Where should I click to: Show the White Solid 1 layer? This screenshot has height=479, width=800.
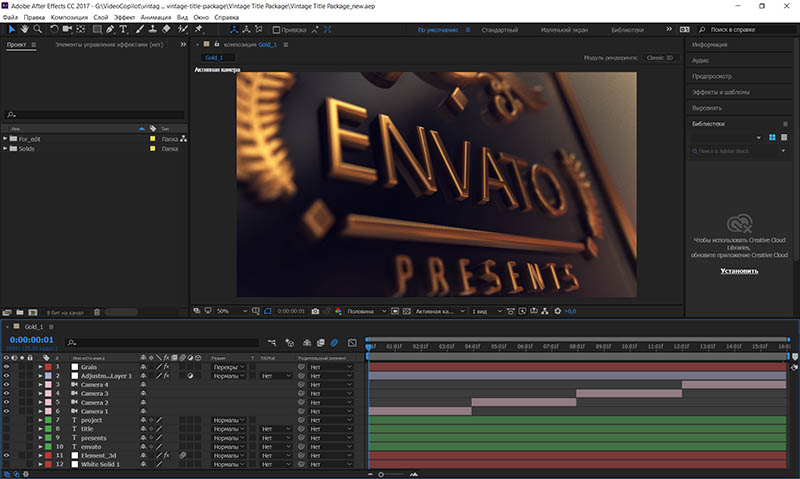point(6,464)
